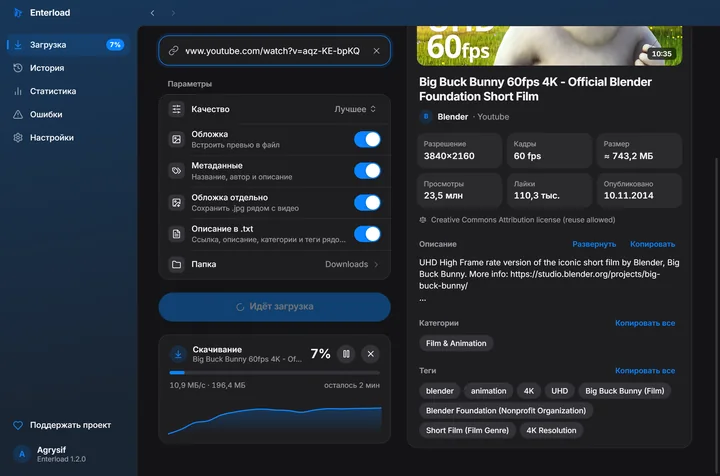The height and width of the screenshot is (476, 720).
Task: Click the video thumbnail preview
Action: (549, 45)
